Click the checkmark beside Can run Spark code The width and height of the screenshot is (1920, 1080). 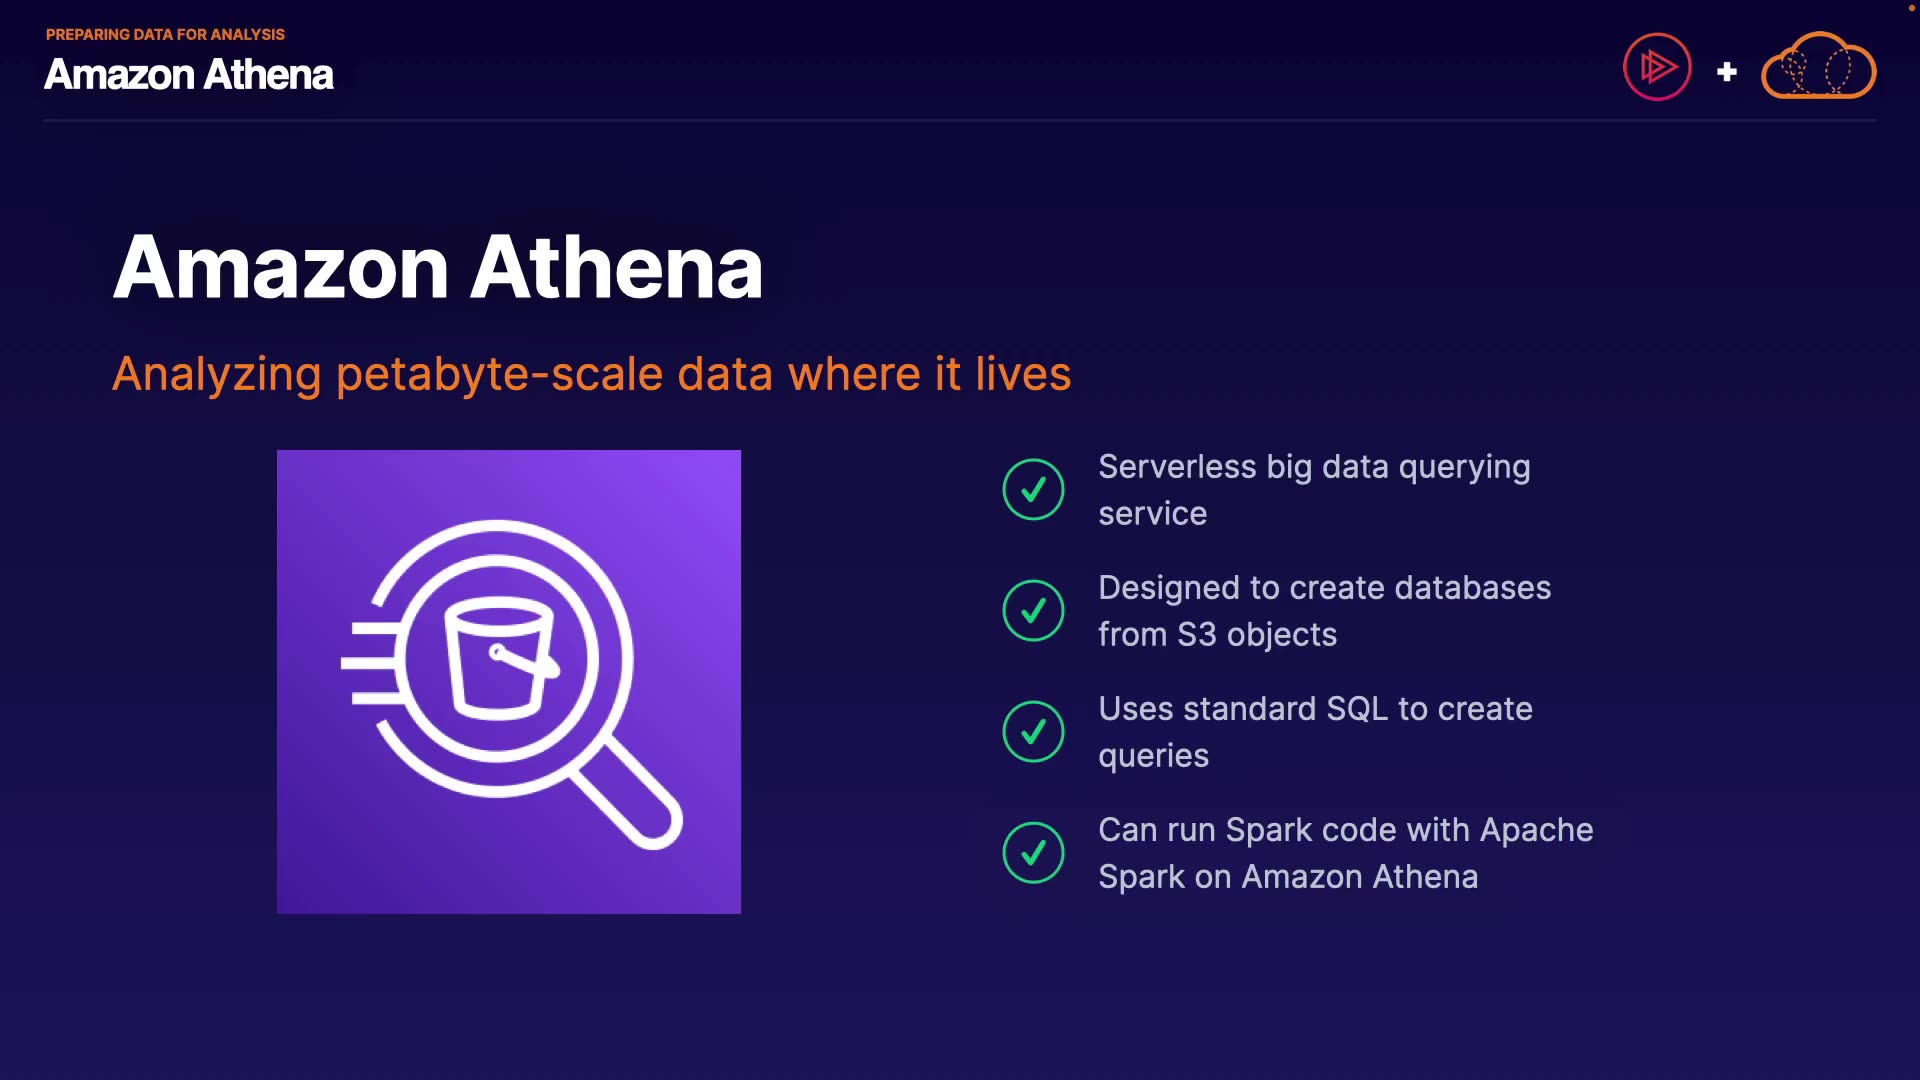[1033, 853]
